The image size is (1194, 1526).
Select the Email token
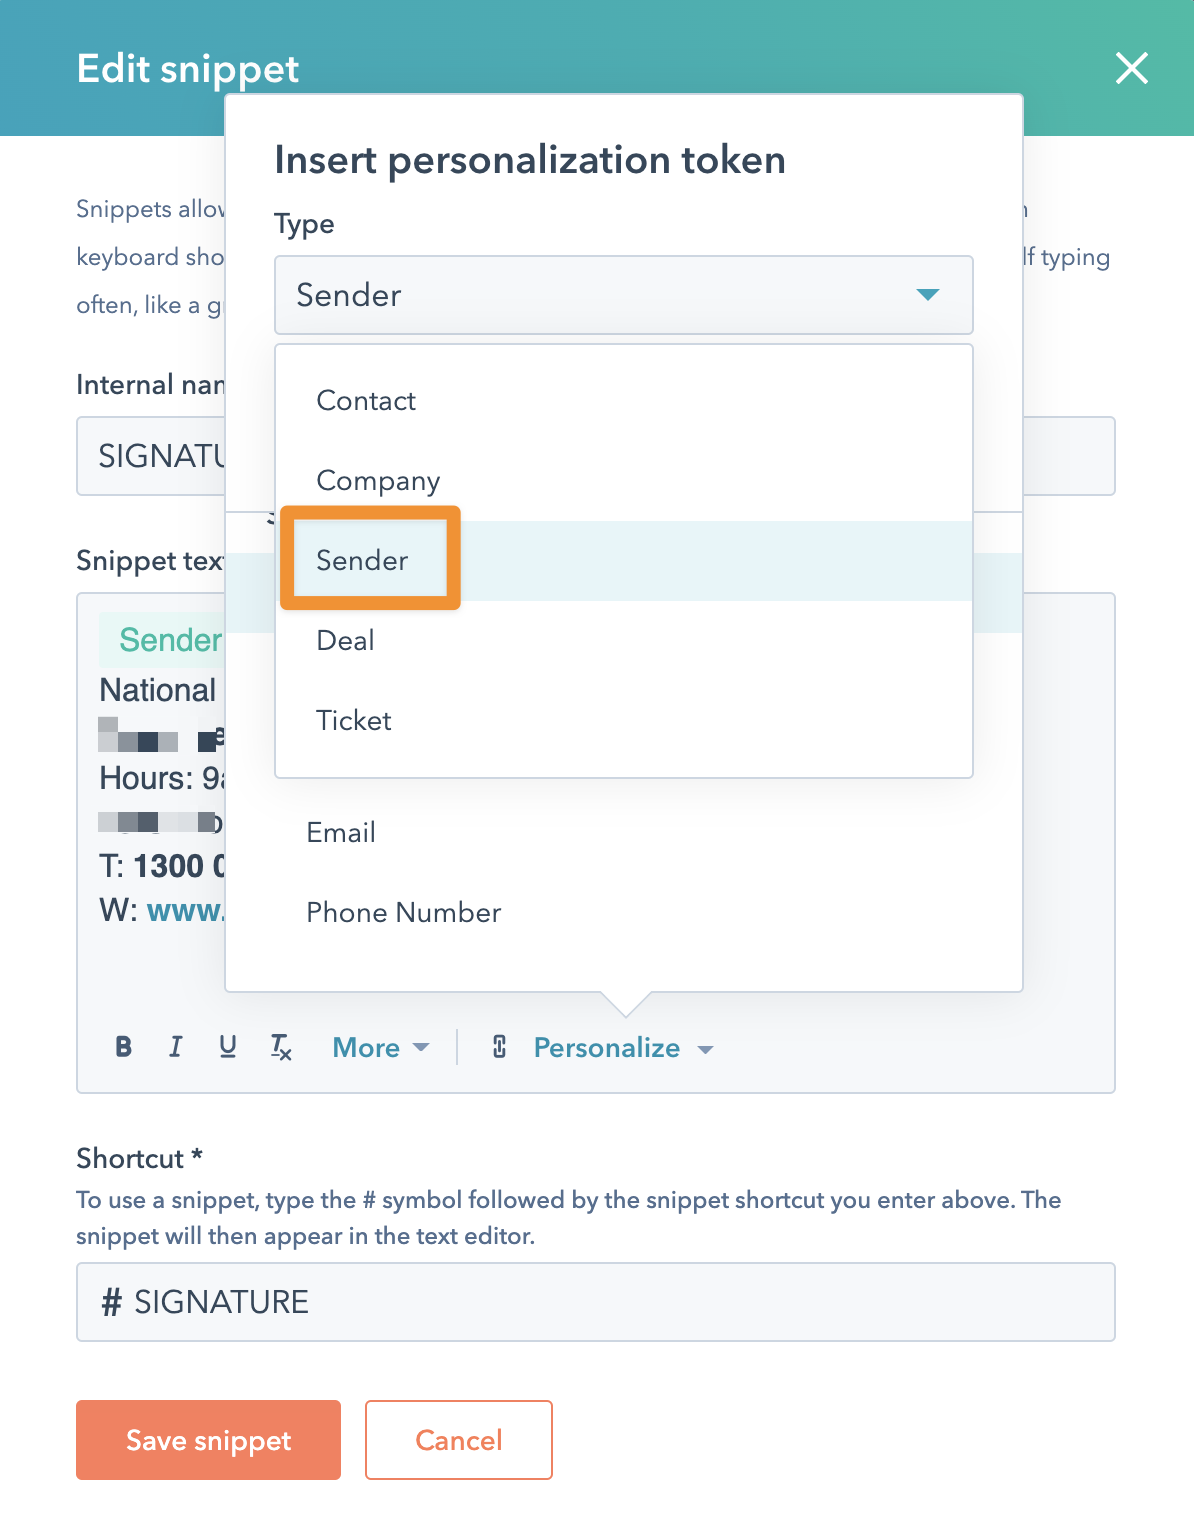tap(341, 833)
